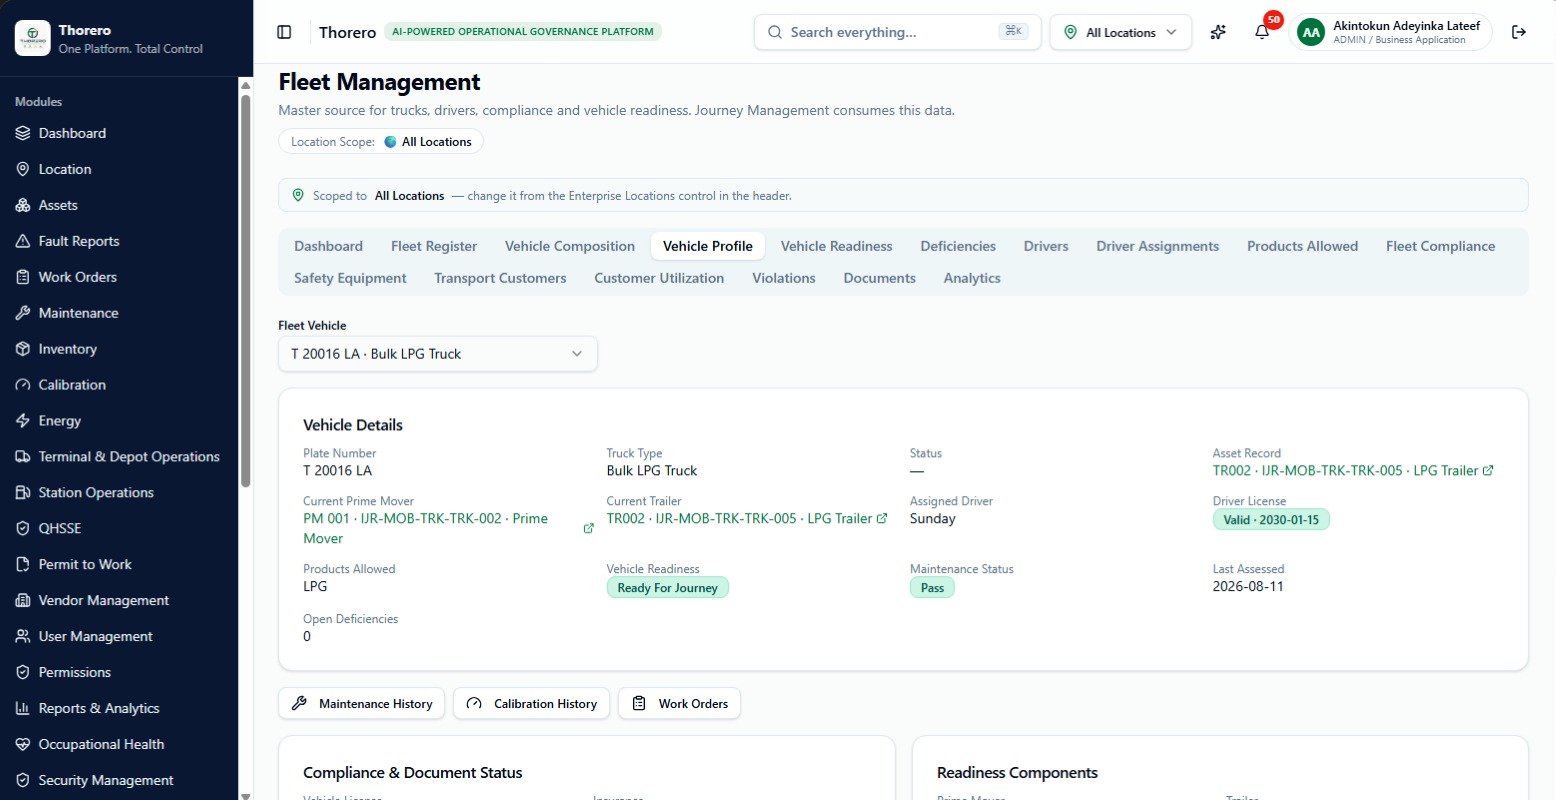The height and width of the screenshot is (800, 1556).
Task: Open the Transport Customers tab
Action: [x=500, y=278]
